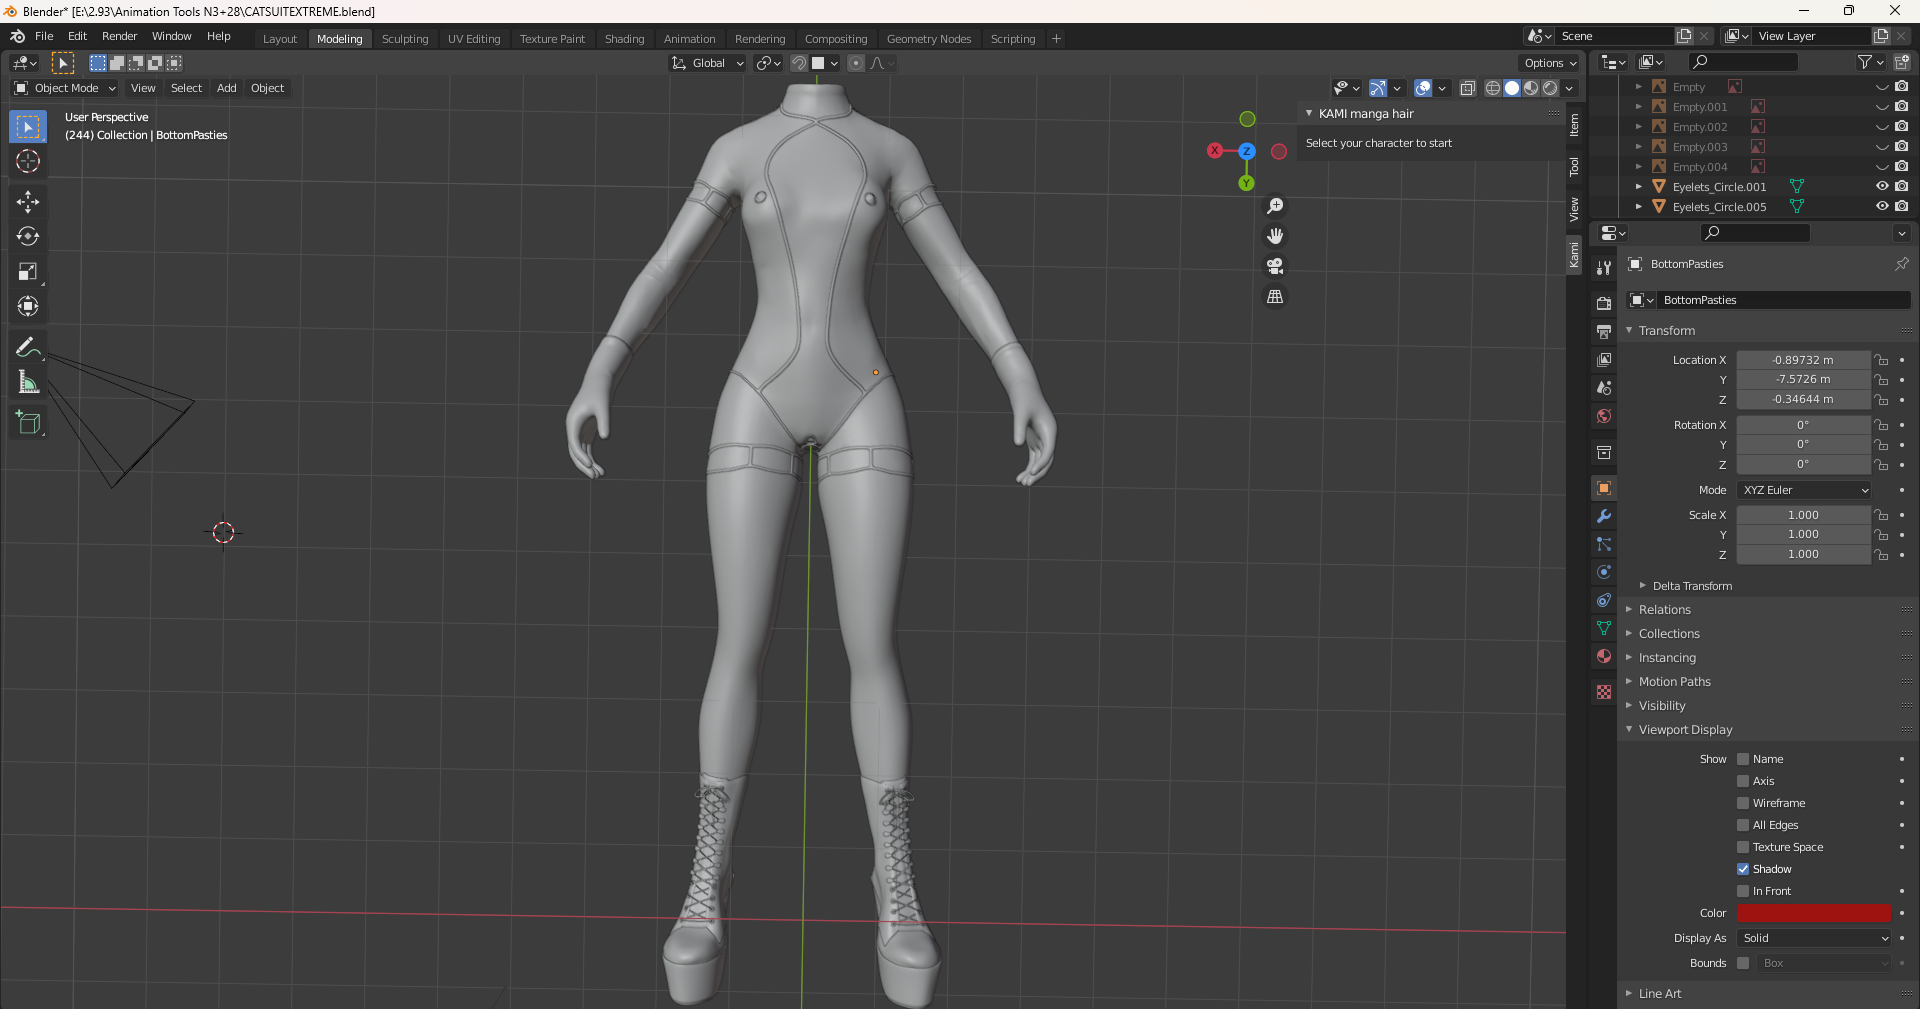Viewport: 1920px width, 1009px height.
Task: Activate the Scale tool
Action: click(28, 272)
